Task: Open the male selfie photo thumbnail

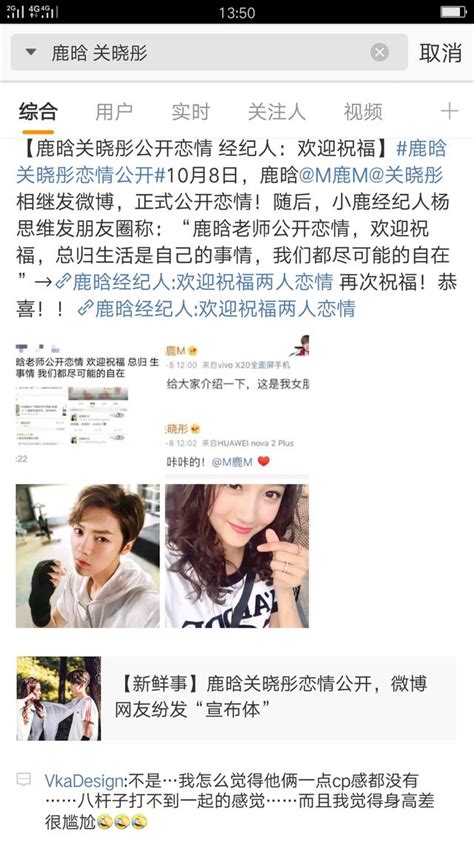Action: point(87,556)
